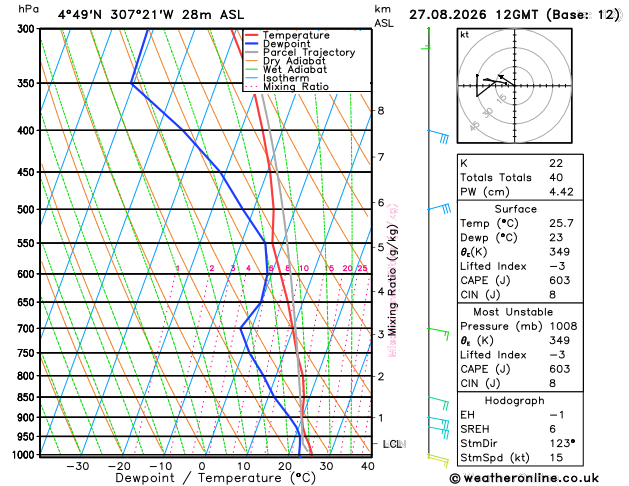This screenshot has width=629, height=486.
Task: Click the Surface section heading
Action: point(515,209)
